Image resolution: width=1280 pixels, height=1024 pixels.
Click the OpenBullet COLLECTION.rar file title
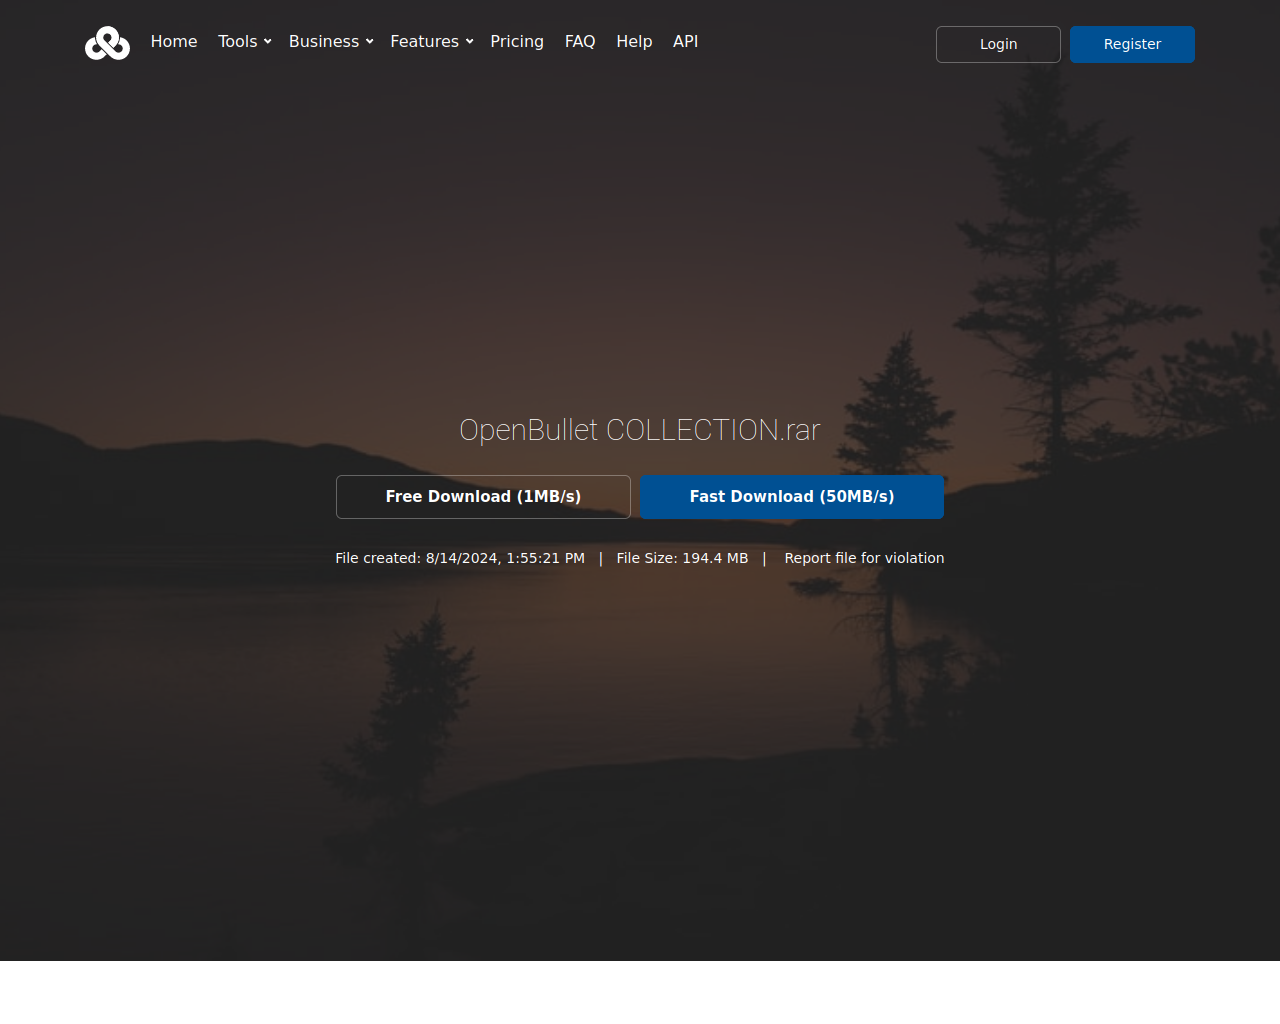click(640, 430)
